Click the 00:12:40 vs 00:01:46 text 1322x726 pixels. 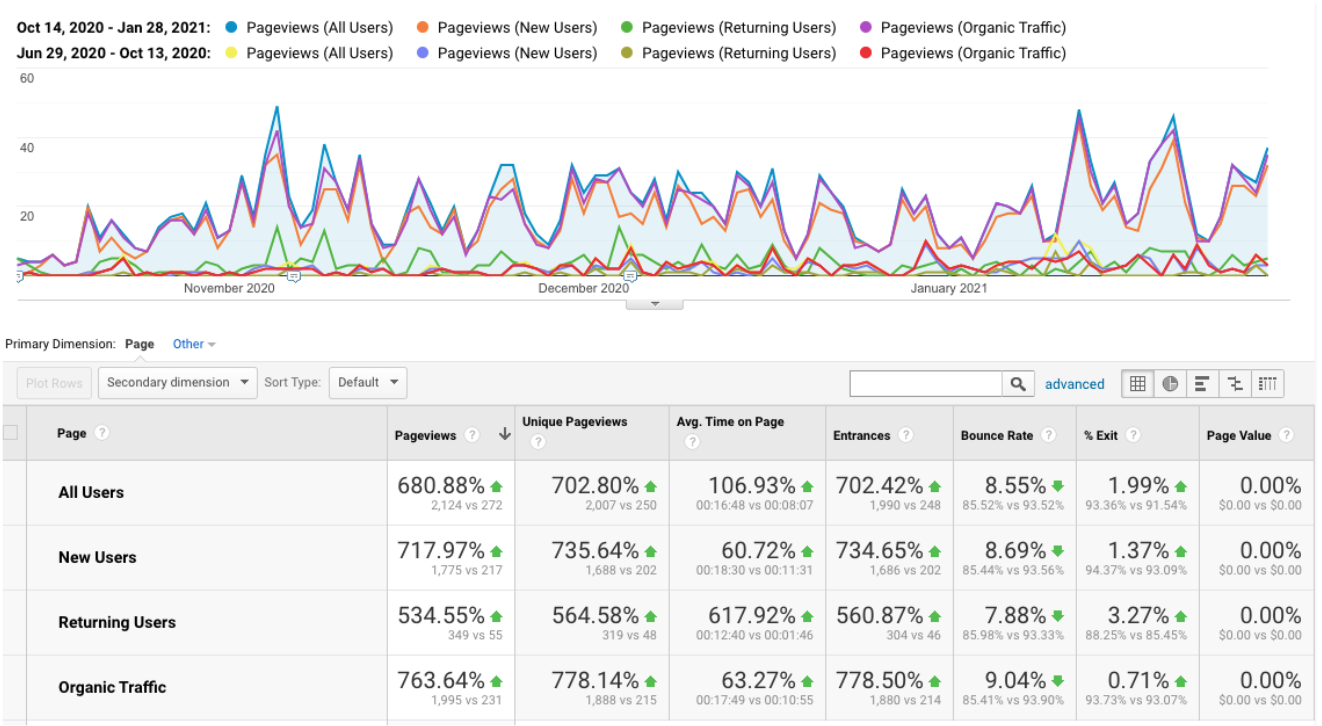pos(755,636)
